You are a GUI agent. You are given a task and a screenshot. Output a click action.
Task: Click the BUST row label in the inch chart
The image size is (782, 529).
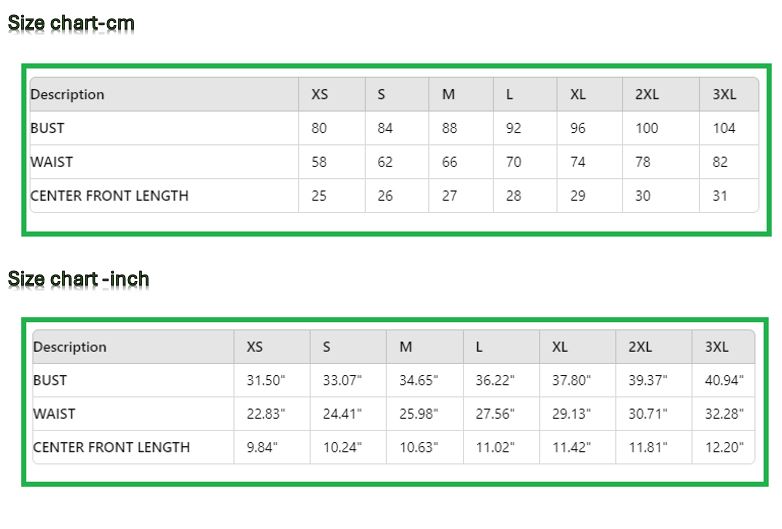coord(50,381)
